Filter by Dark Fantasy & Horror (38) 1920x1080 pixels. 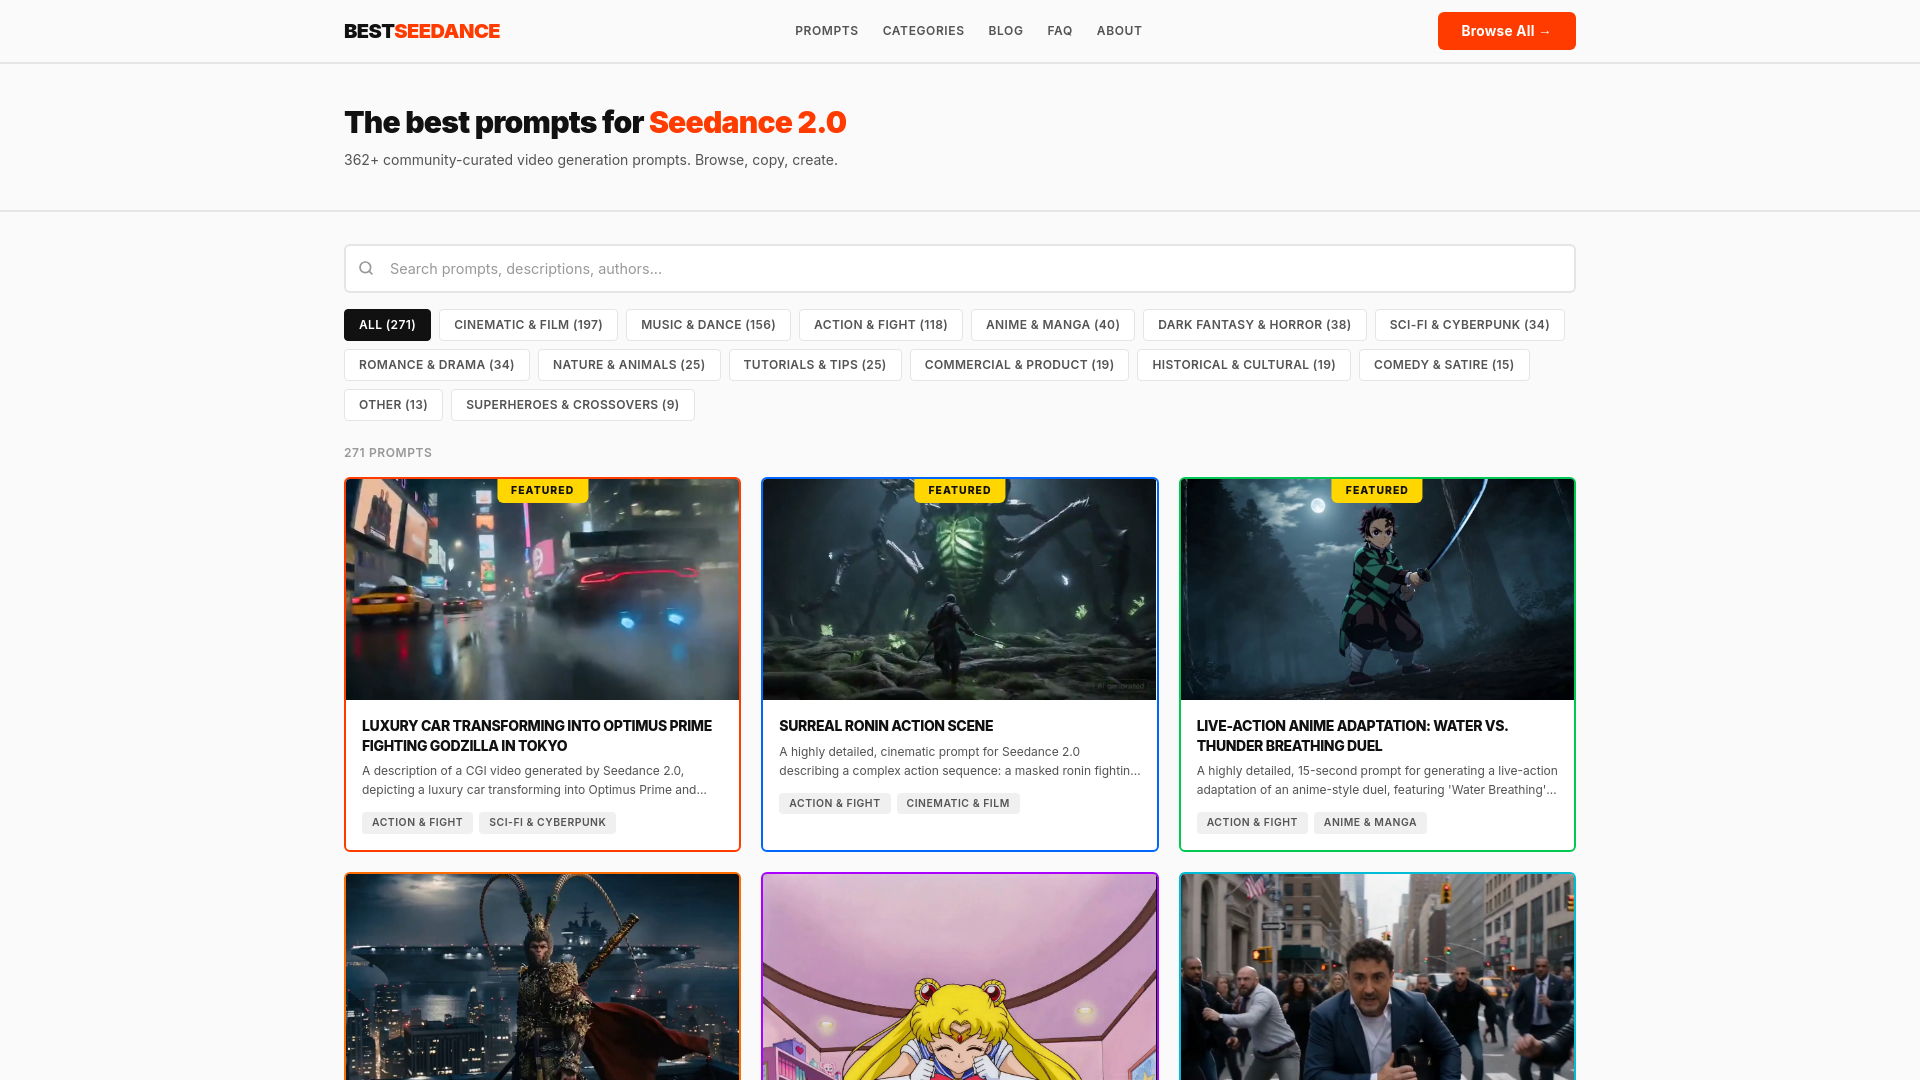tap(1254, 325)
